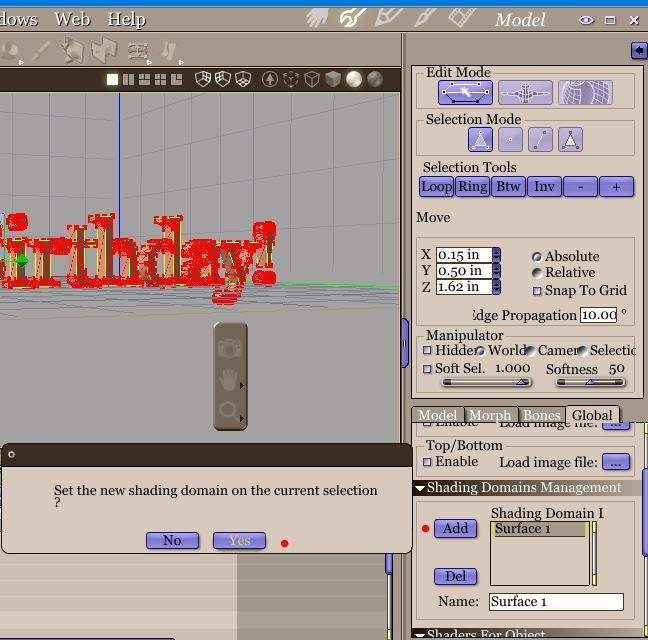Choose polygon edit mode button
Viewport: 648px width, 640px height.
(465, 92)
